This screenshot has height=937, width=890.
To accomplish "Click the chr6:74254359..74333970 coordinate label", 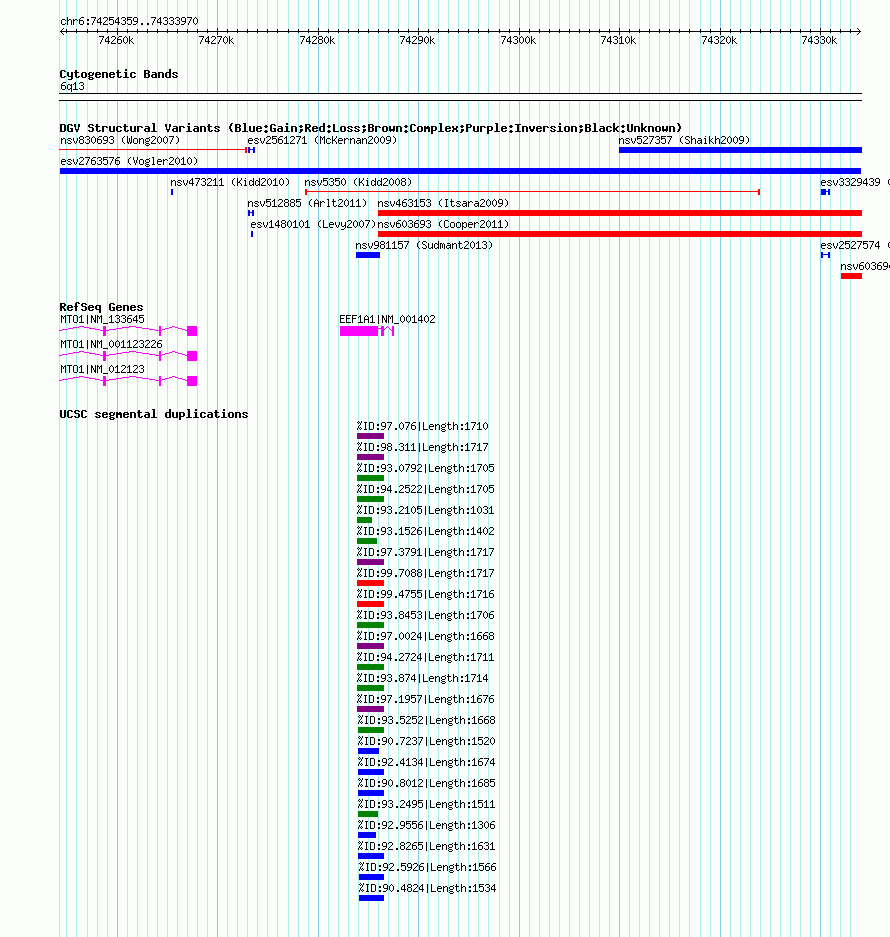I will point(129,22).
